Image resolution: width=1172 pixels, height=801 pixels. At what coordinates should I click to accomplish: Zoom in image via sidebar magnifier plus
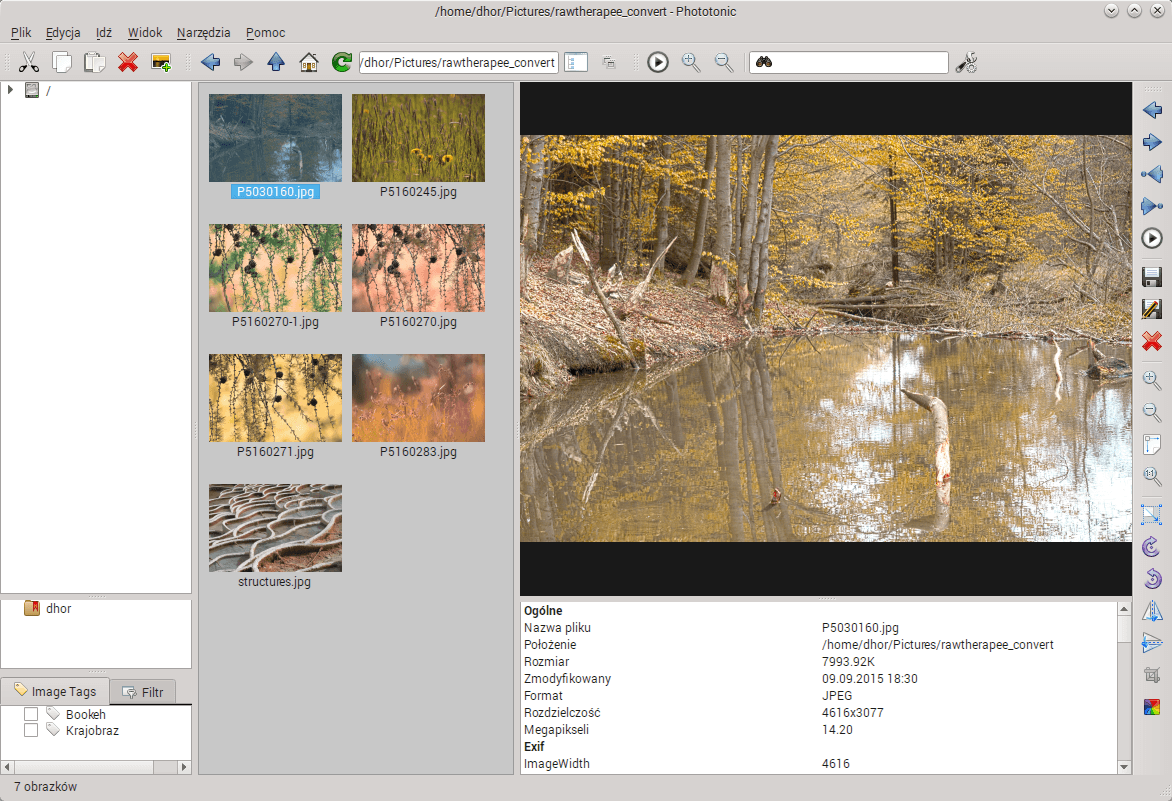(1152, 380)
